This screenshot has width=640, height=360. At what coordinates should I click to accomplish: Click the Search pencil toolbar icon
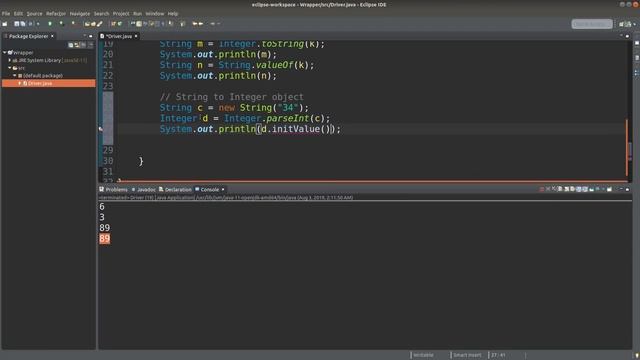click(100, 24)
